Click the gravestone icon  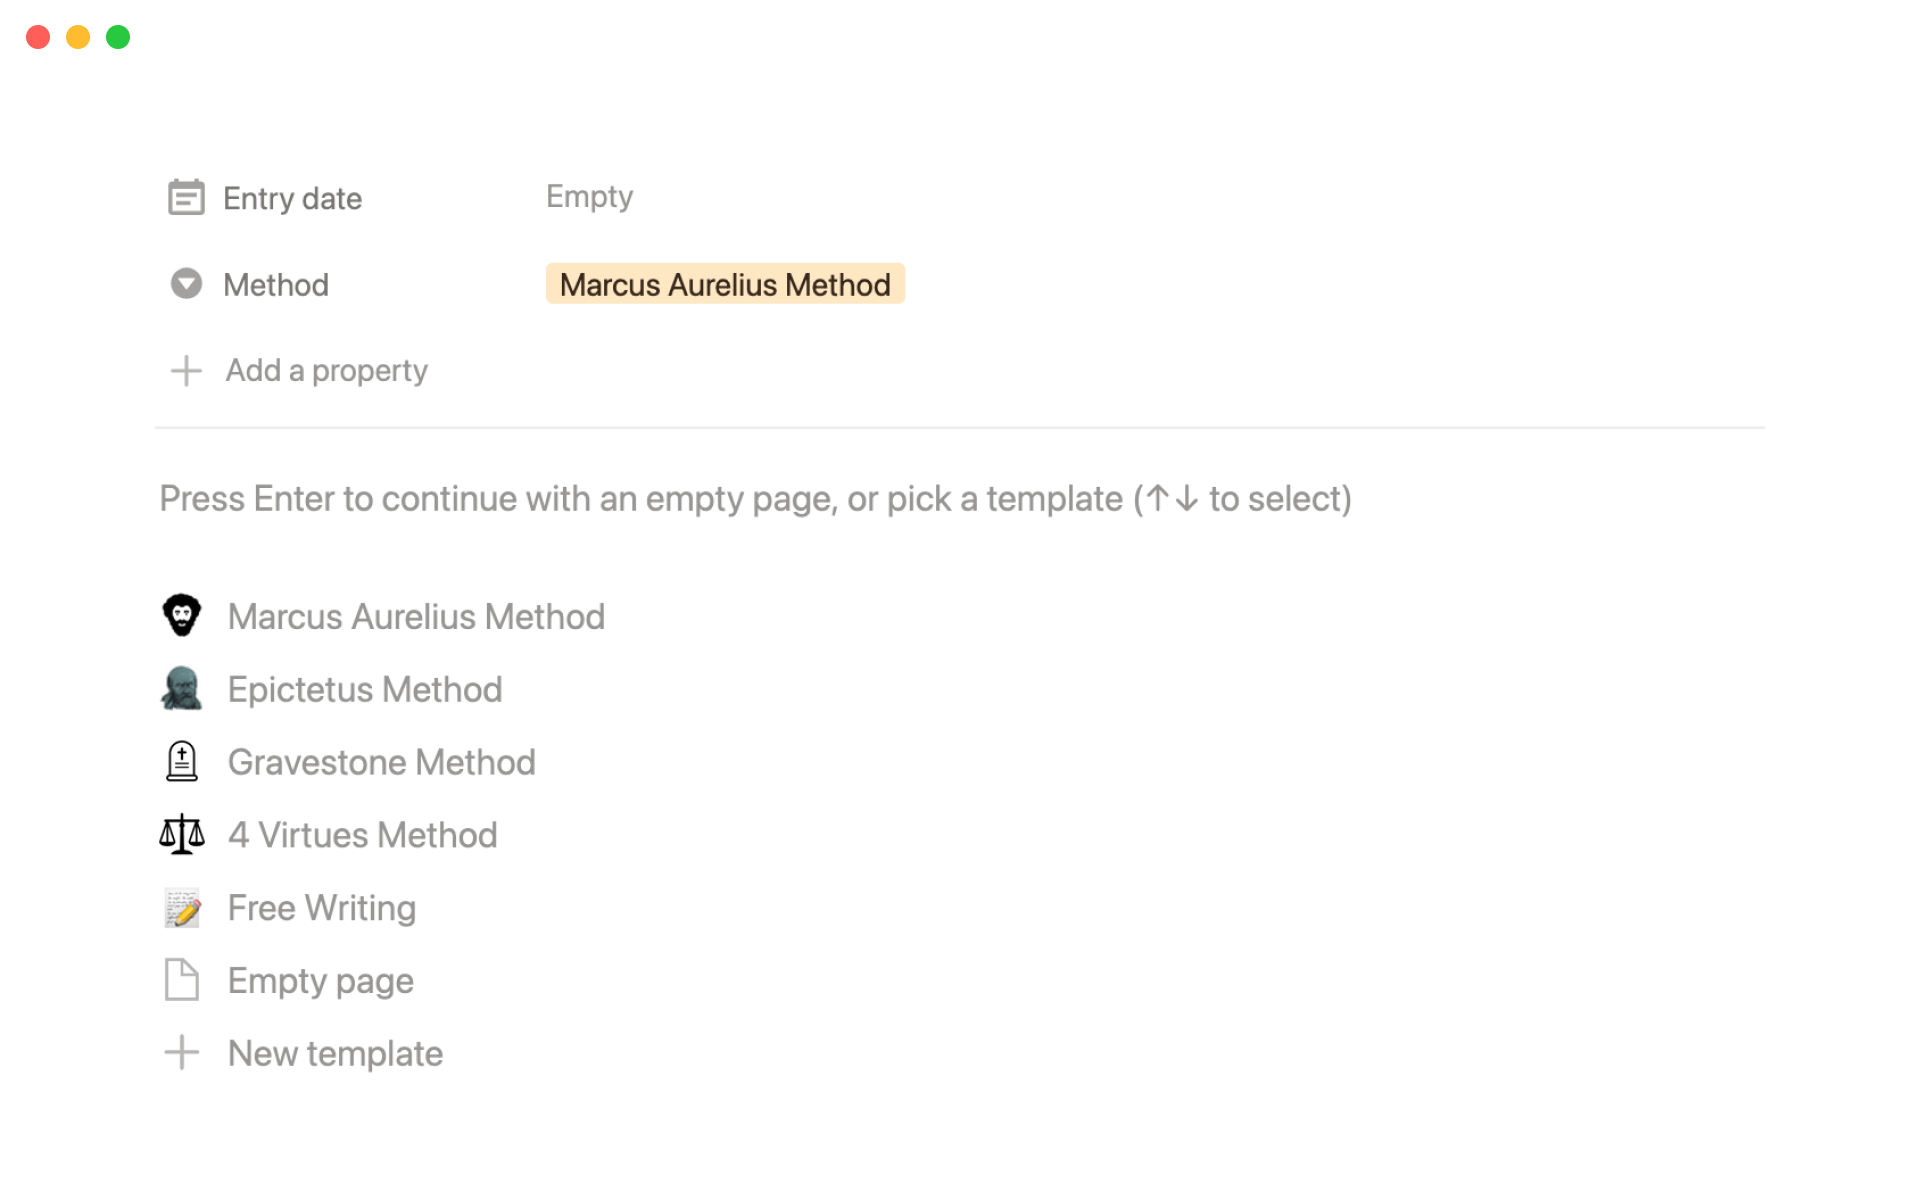(x=182, y=762)
